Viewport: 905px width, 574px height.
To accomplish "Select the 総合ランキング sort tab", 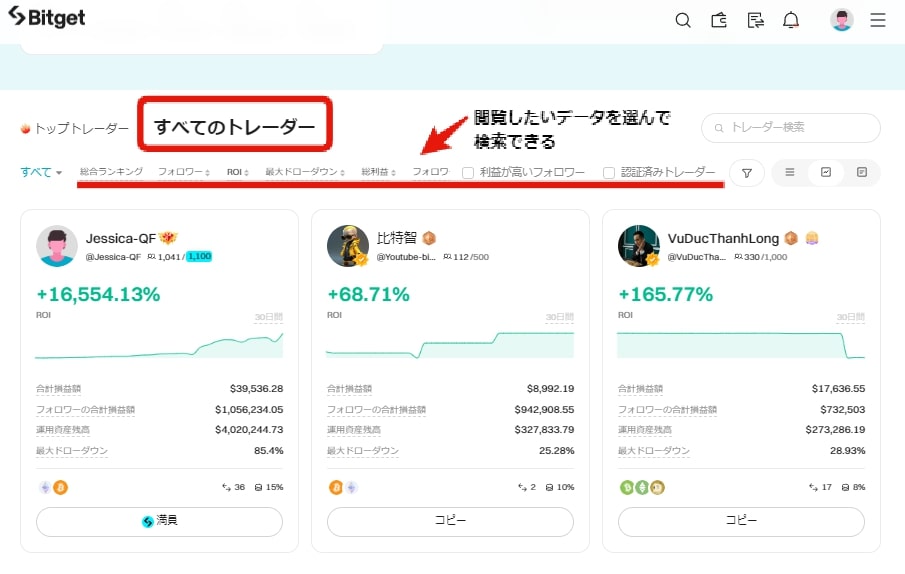I will [111, 172].
